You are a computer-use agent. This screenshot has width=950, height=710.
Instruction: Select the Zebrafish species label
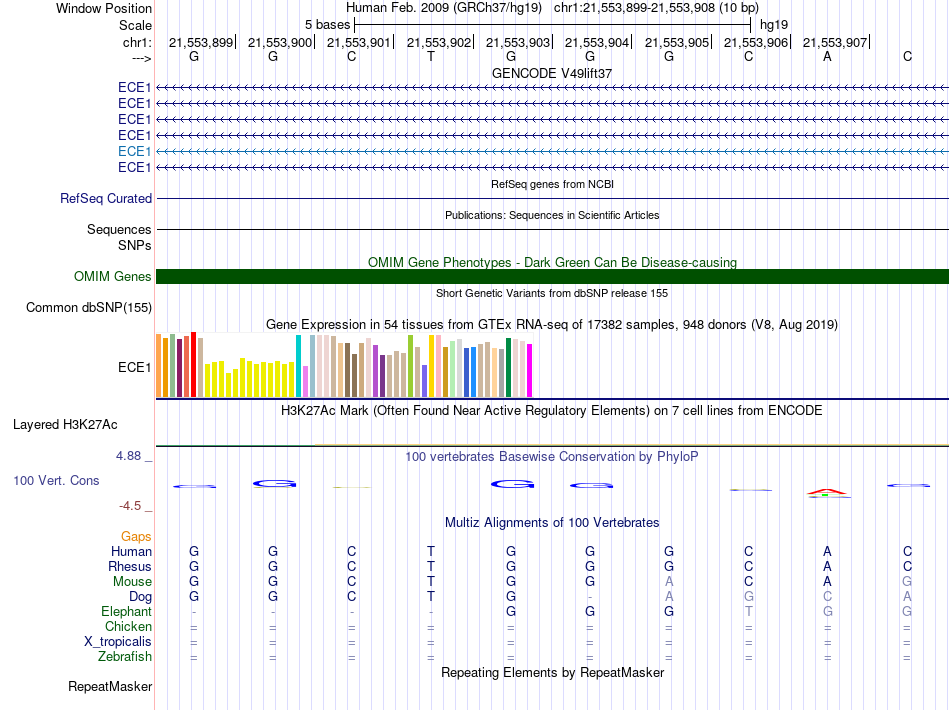coord(125,657)
